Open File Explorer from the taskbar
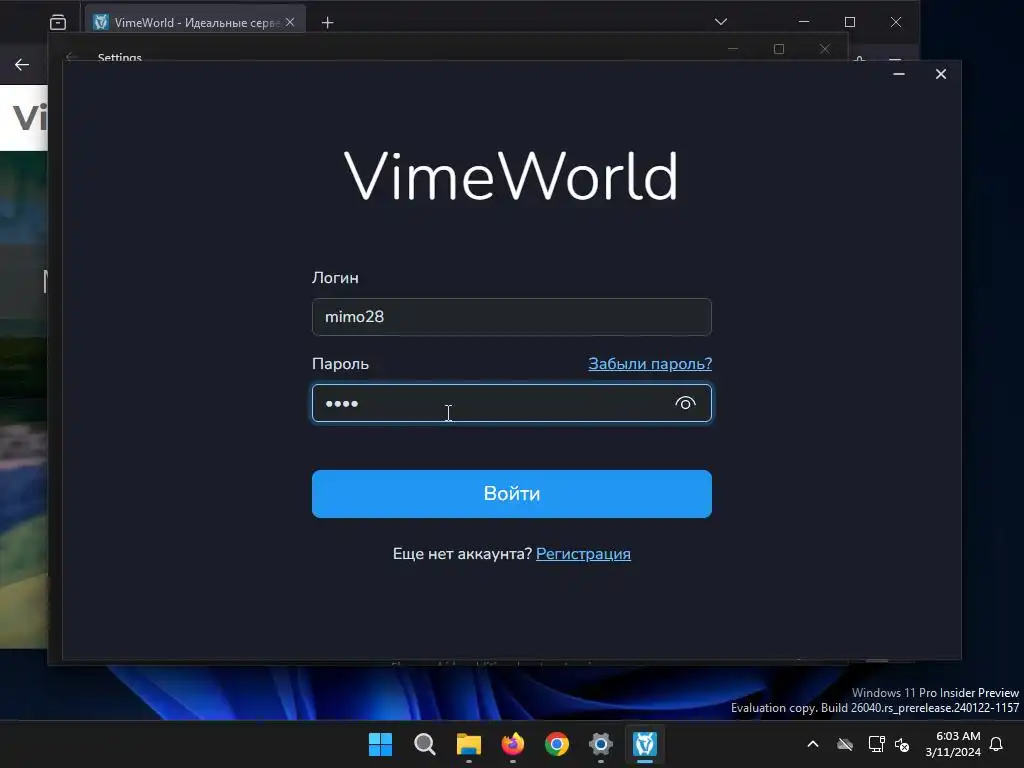The width and height of the screenshot is (1024, 768). (x=468, y=744)
